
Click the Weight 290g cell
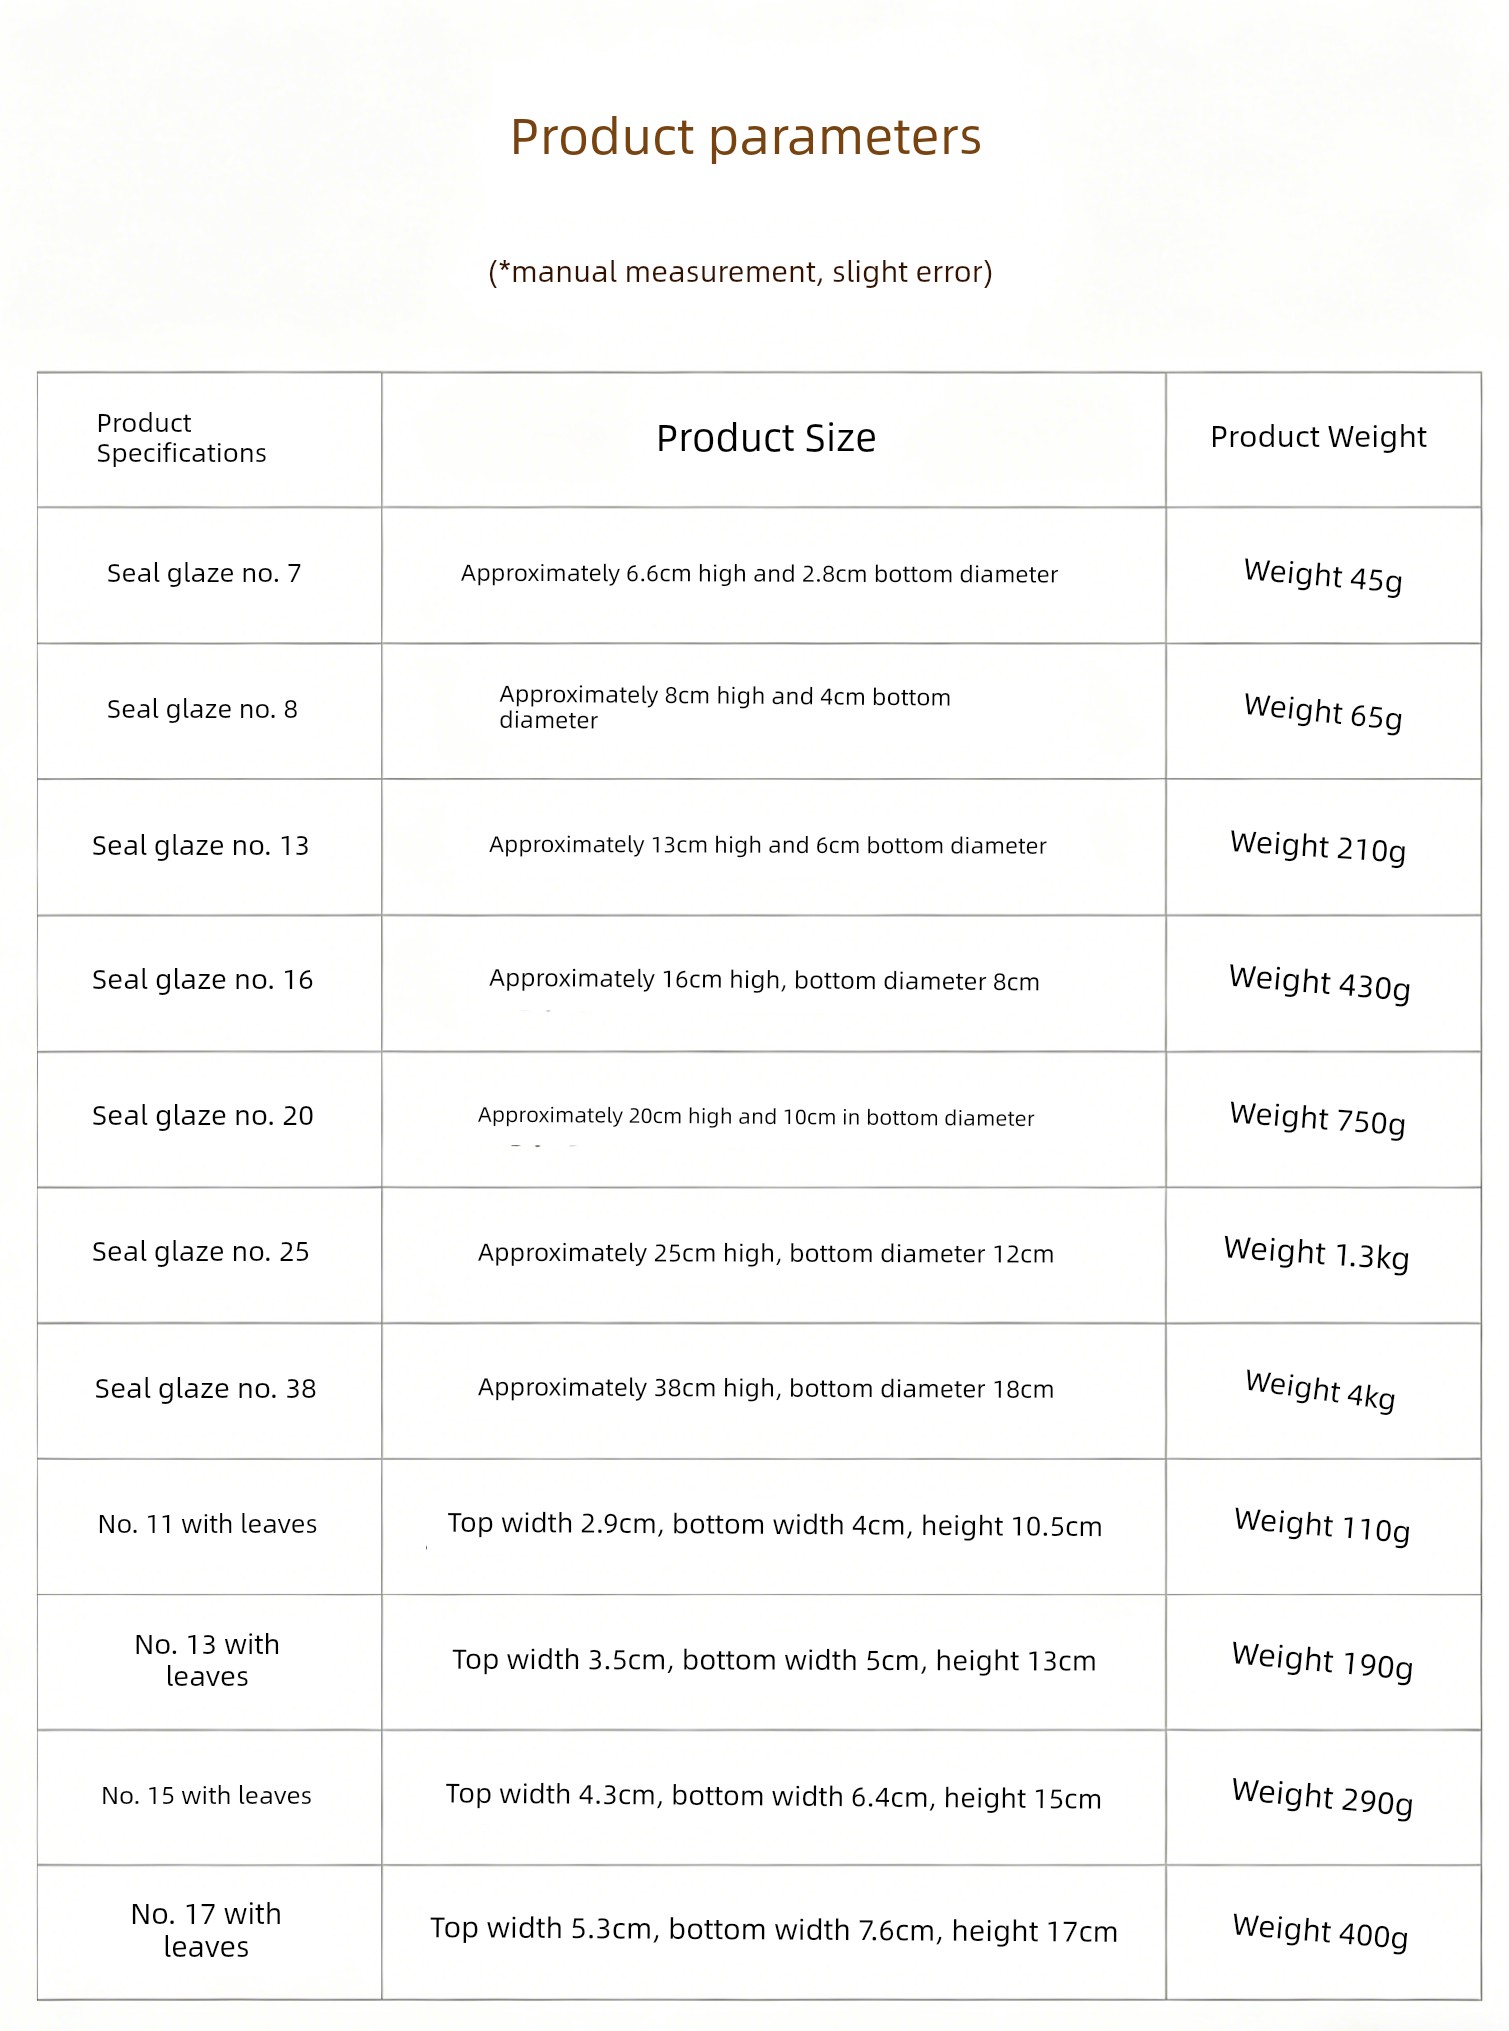[1322, 1797]
